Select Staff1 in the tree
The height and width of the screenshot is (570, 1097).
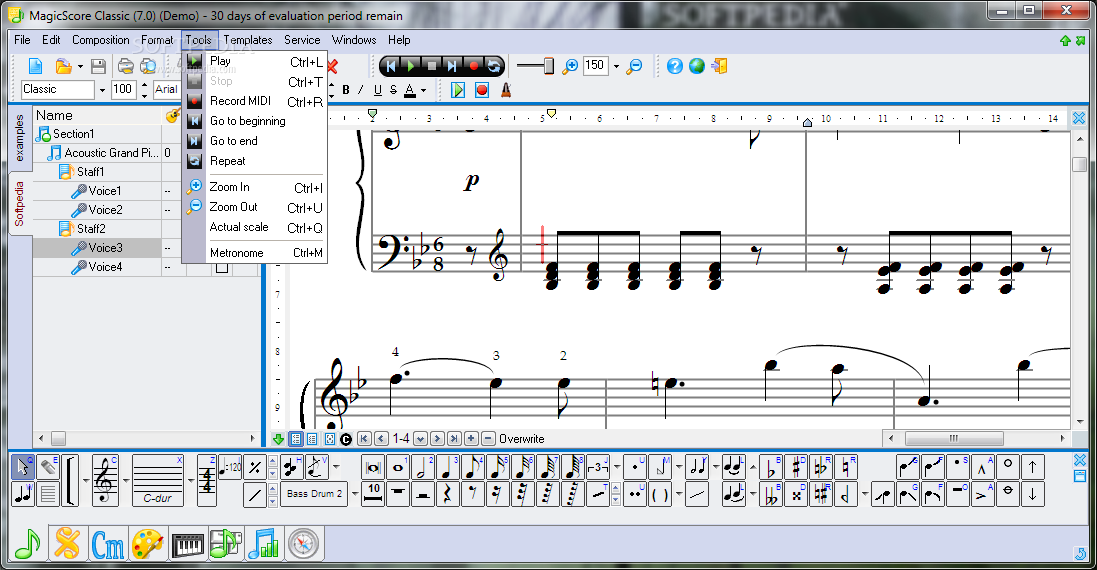click(90, 171)
